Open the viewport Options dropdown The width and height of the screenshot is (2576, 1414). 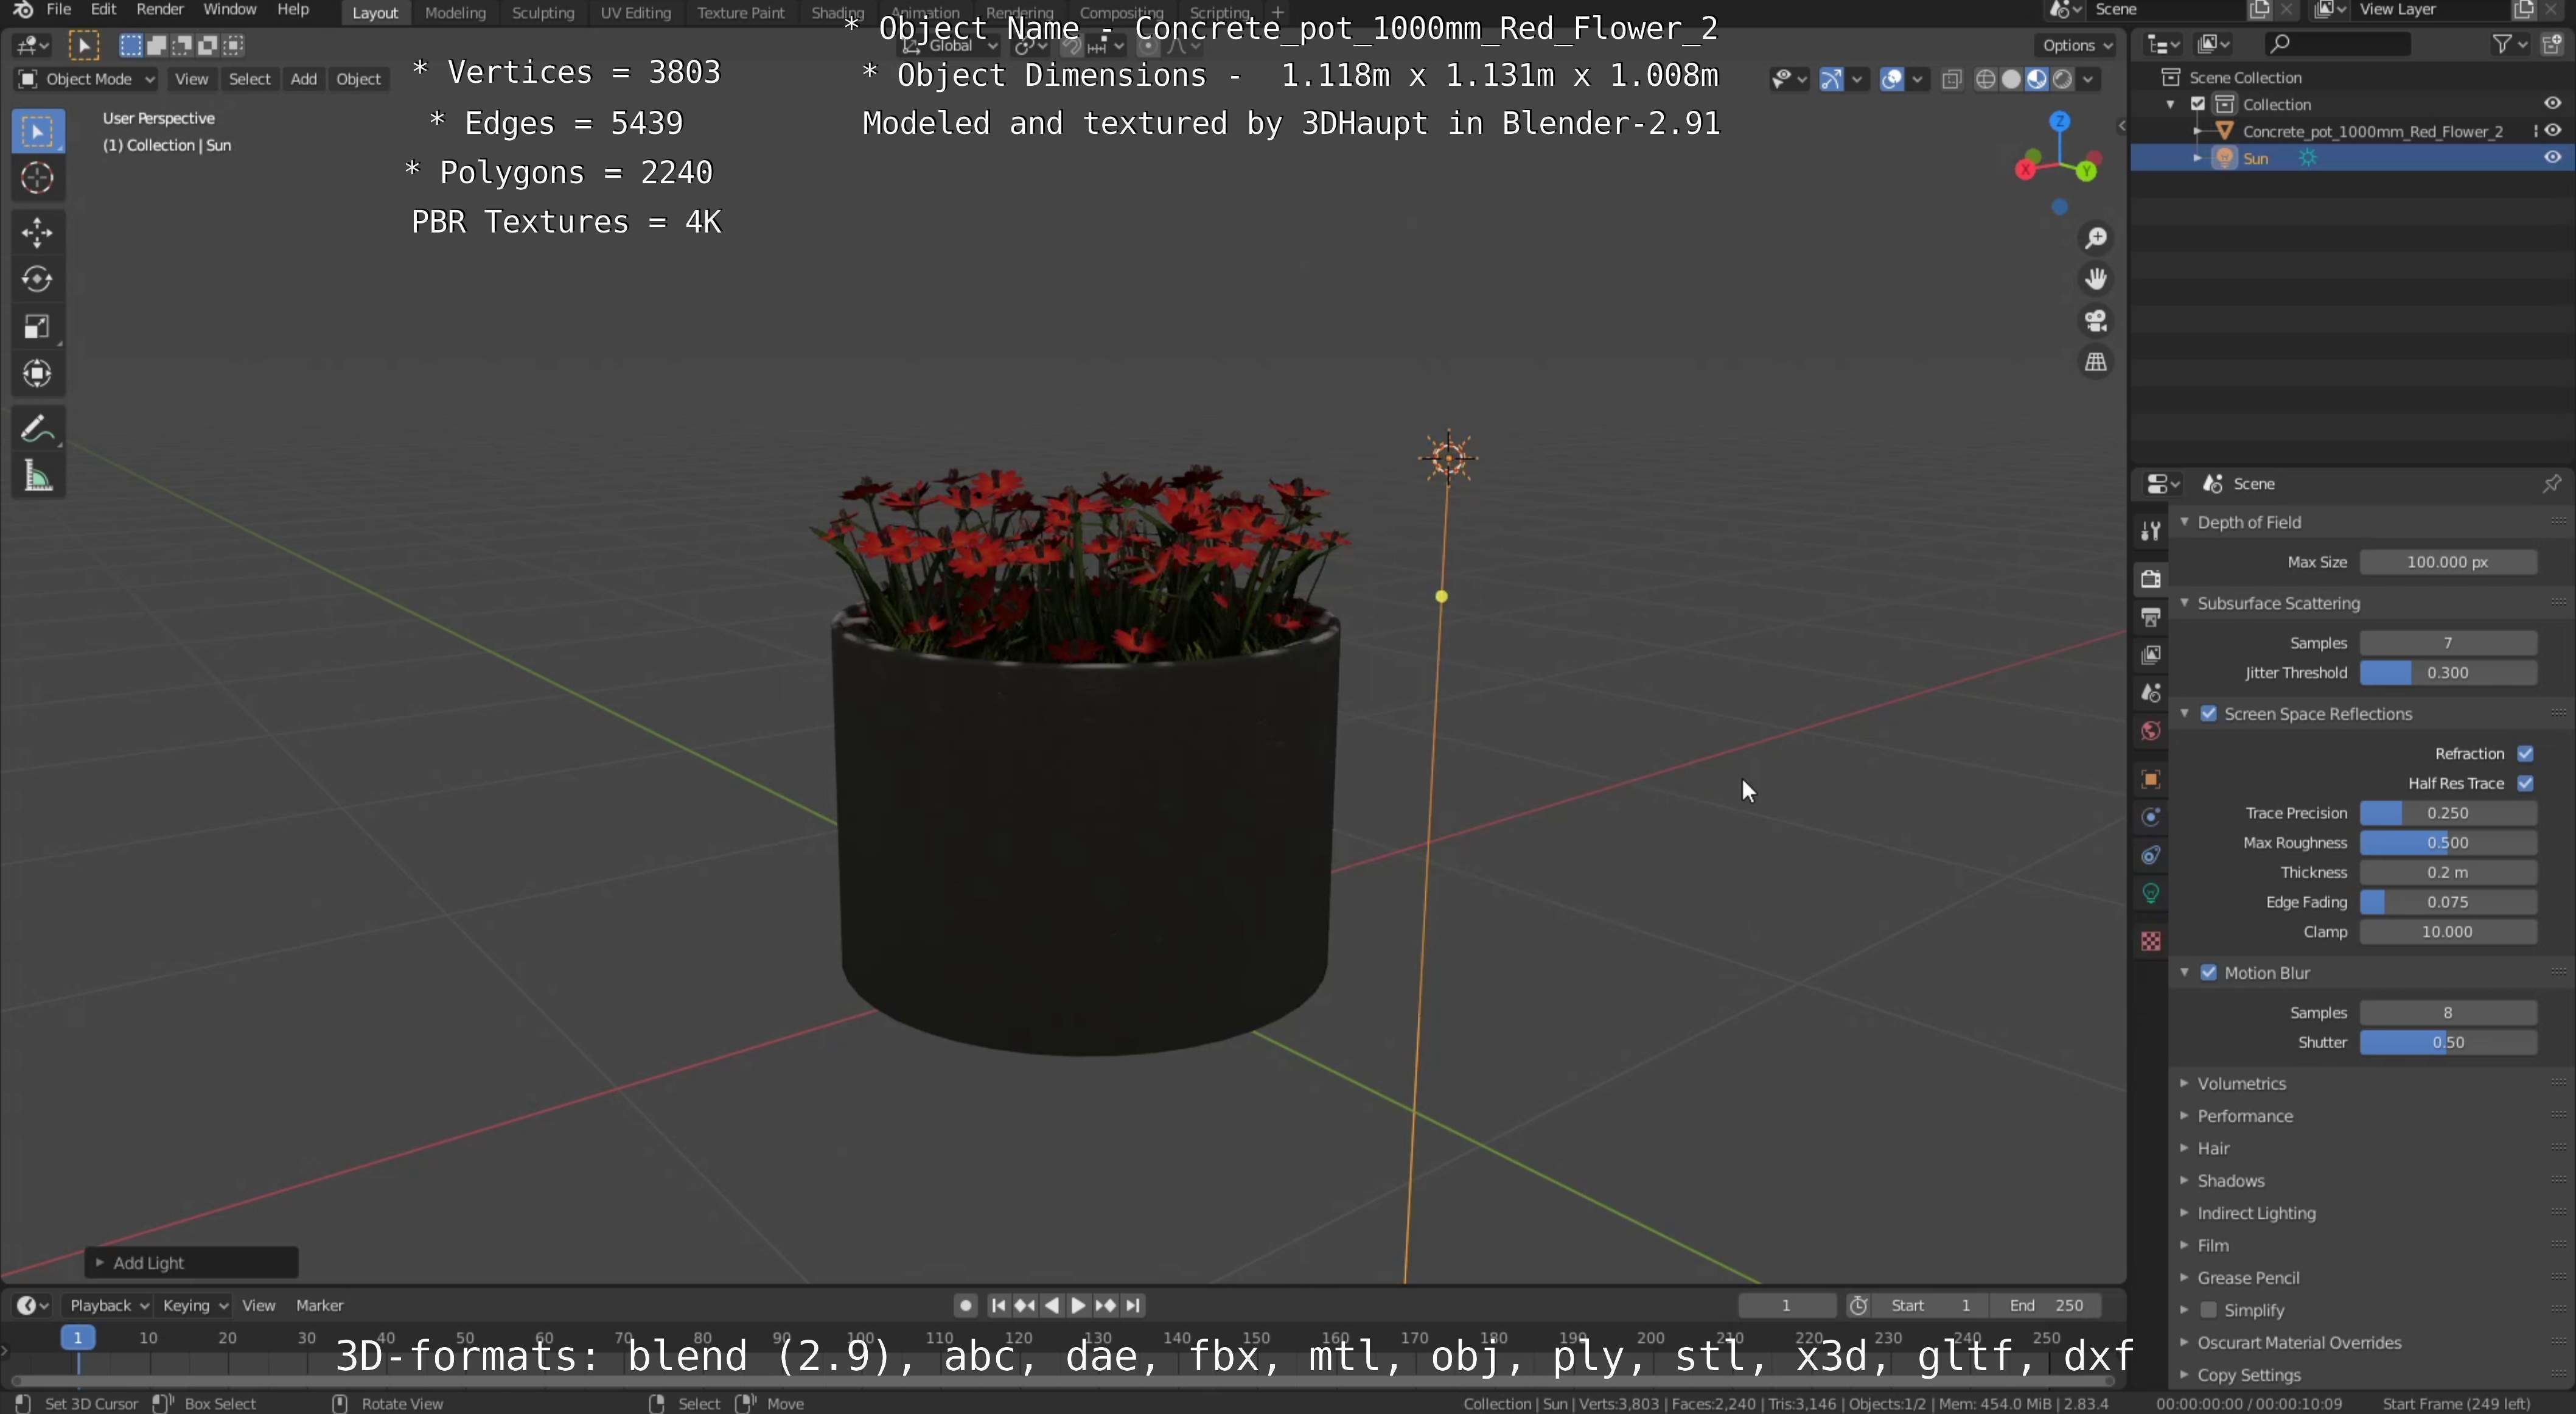pos(2076,45)
